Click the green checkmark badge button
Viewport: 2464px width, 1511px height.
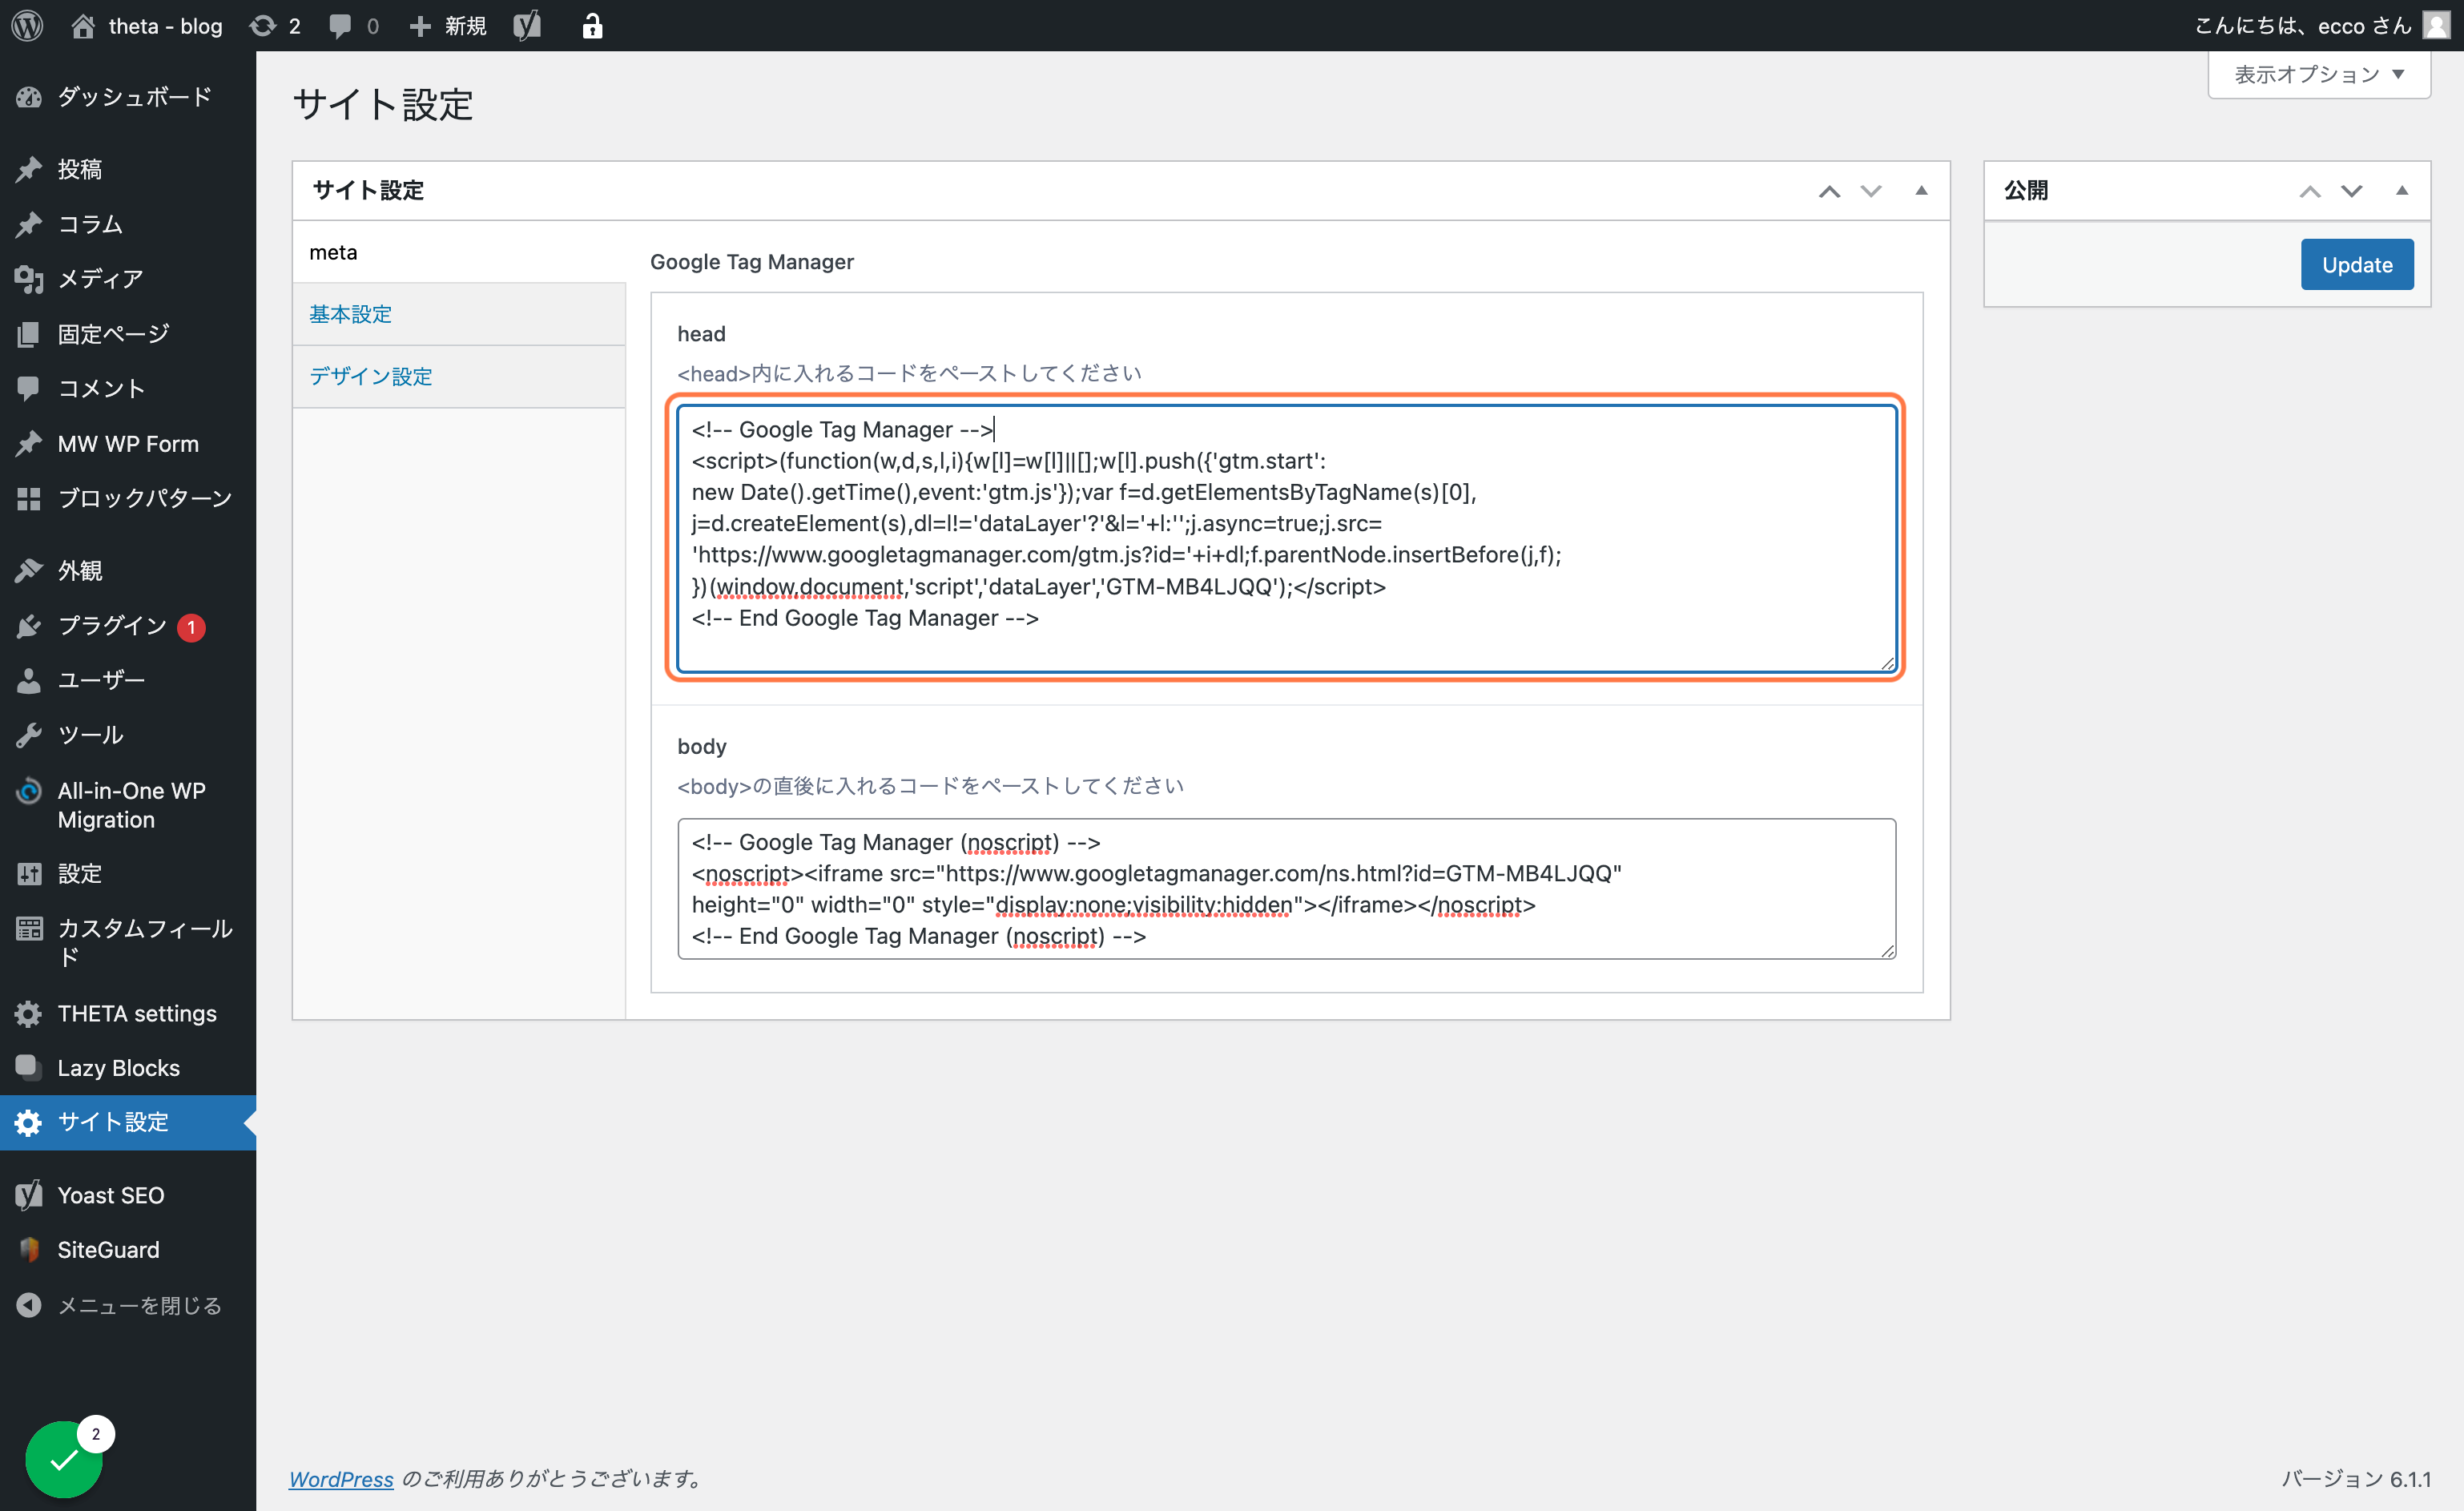click(64, 1460)
